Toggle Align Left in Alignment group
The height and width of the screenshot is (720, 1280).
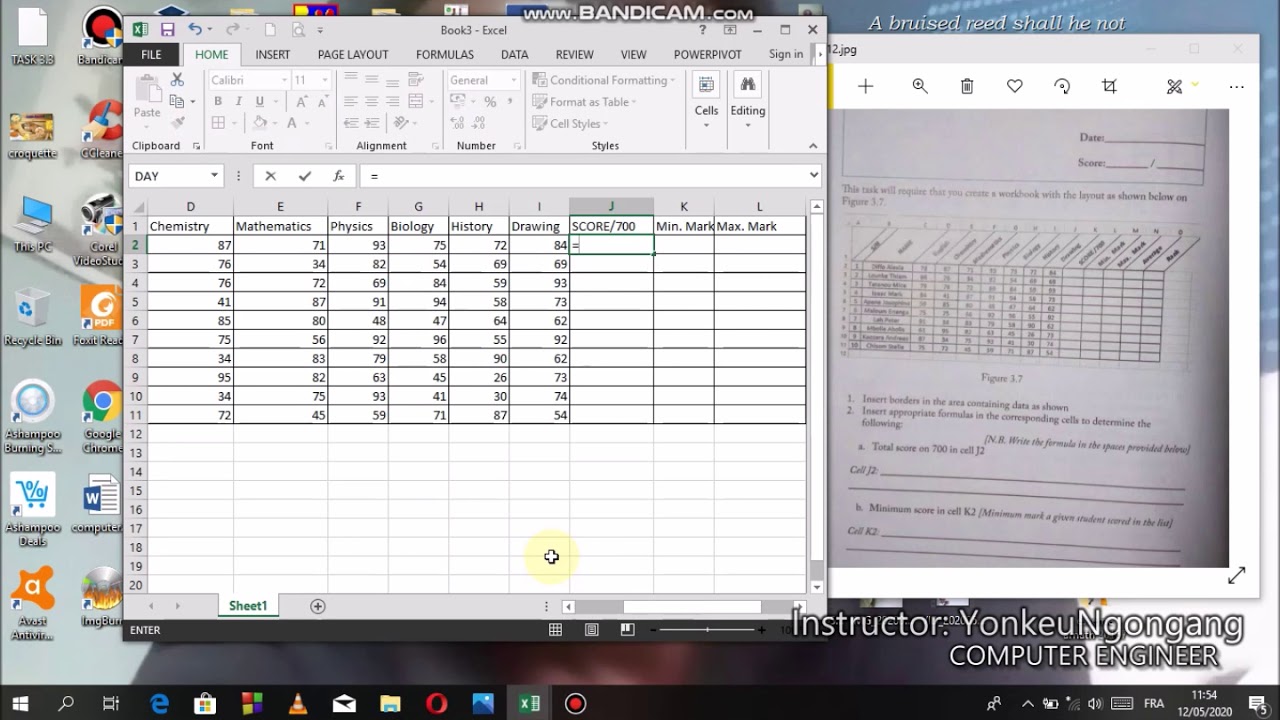coord(350,101)
